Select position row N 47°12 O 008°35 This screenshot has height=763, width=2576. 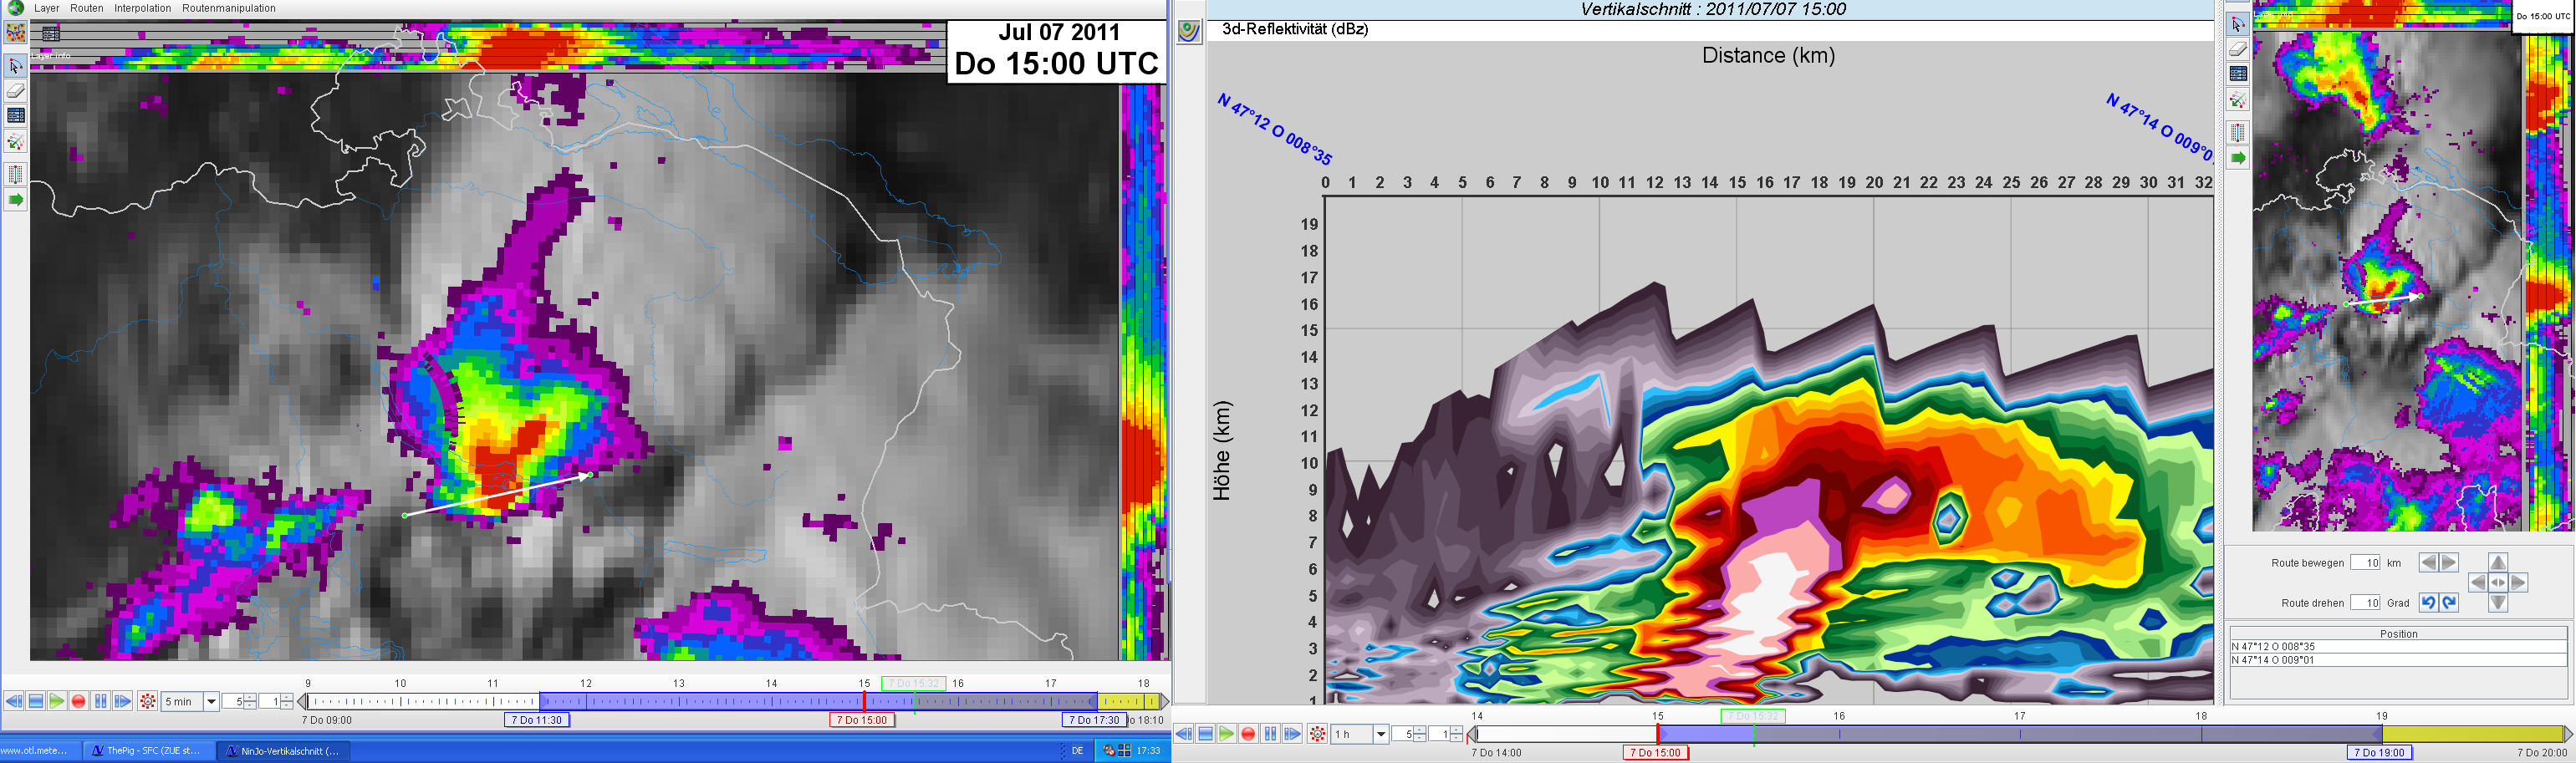click(2398, 647)
